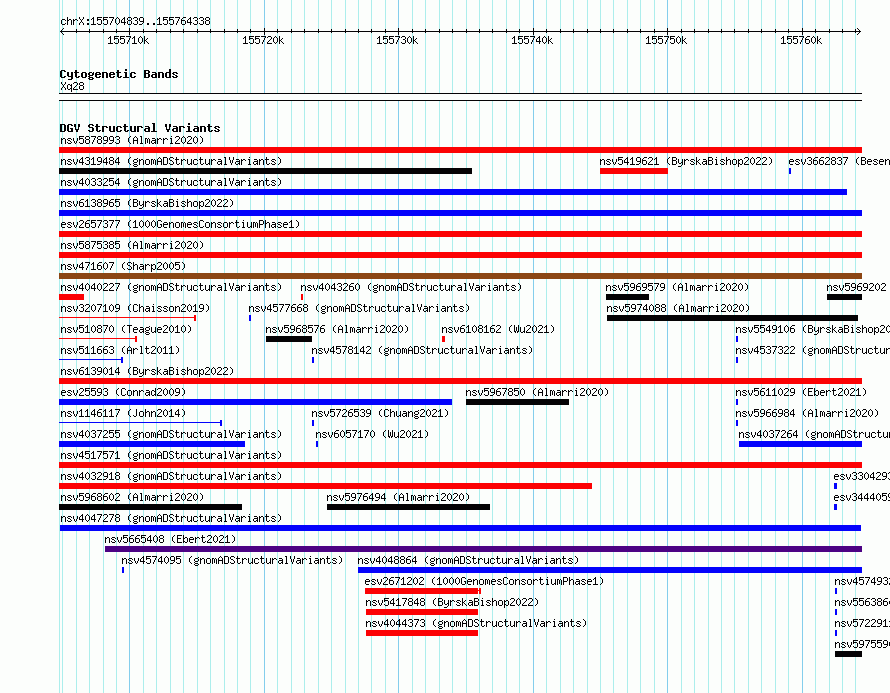Screen dimensions: 890x693
Task: Click the nsv4048864 gnomAD variant label
Action: point(468,560)
